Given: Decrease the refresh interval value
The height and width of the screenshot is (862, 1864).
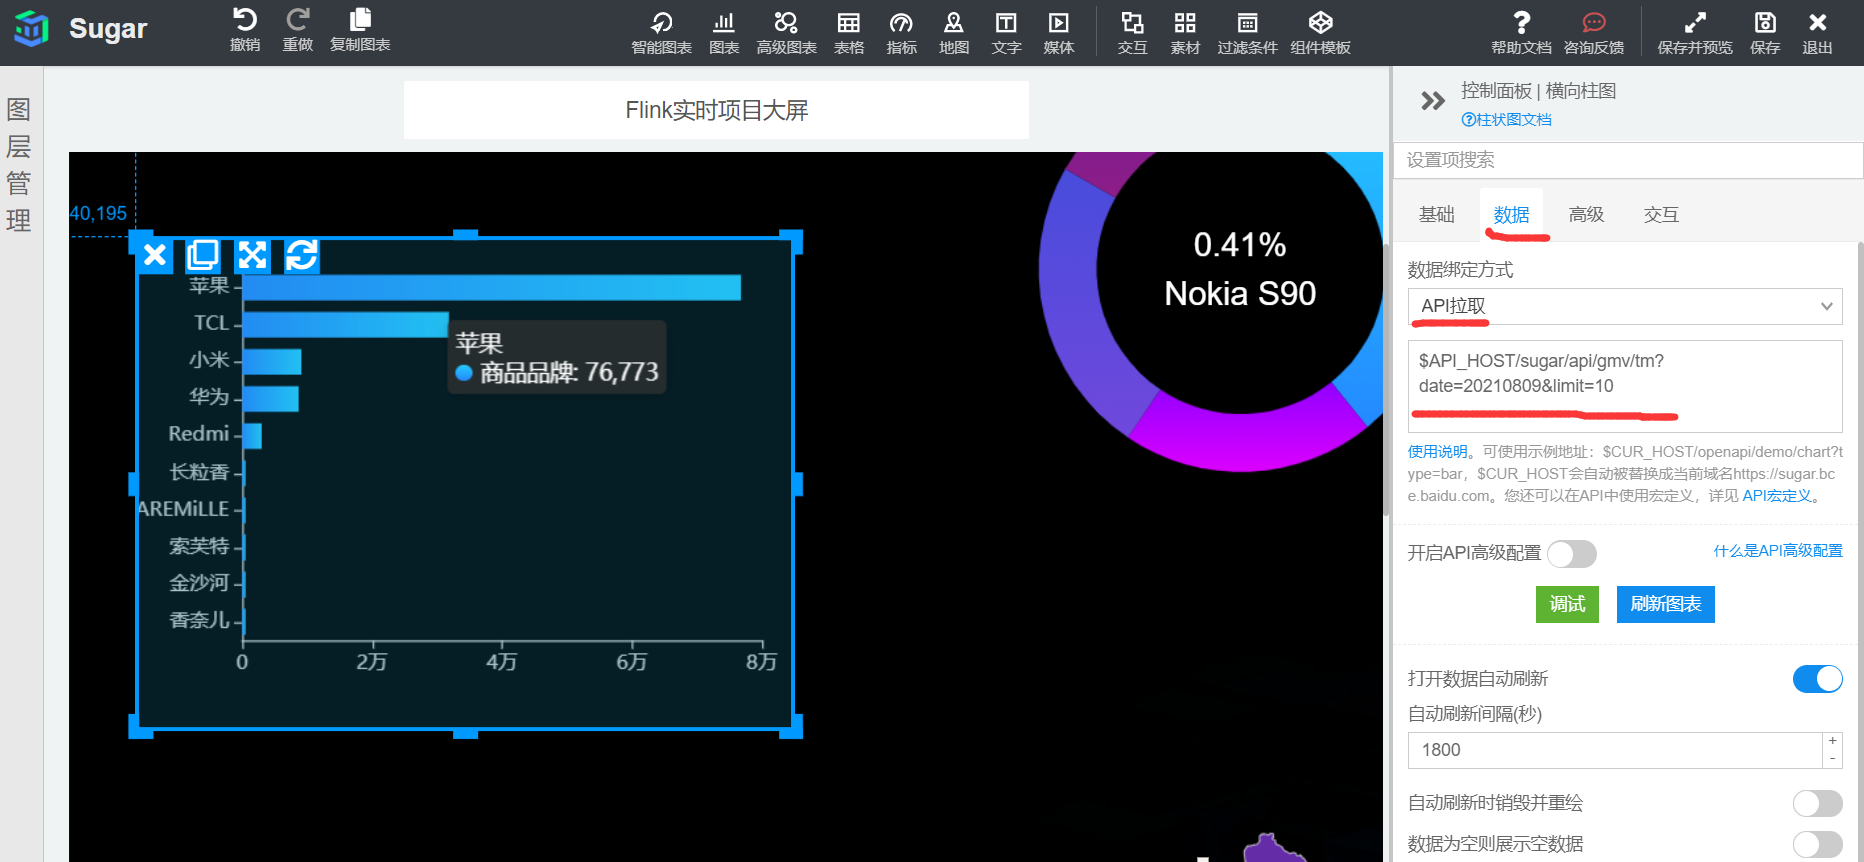Looking at the screenshot, I should click(x=1832, y=759).
